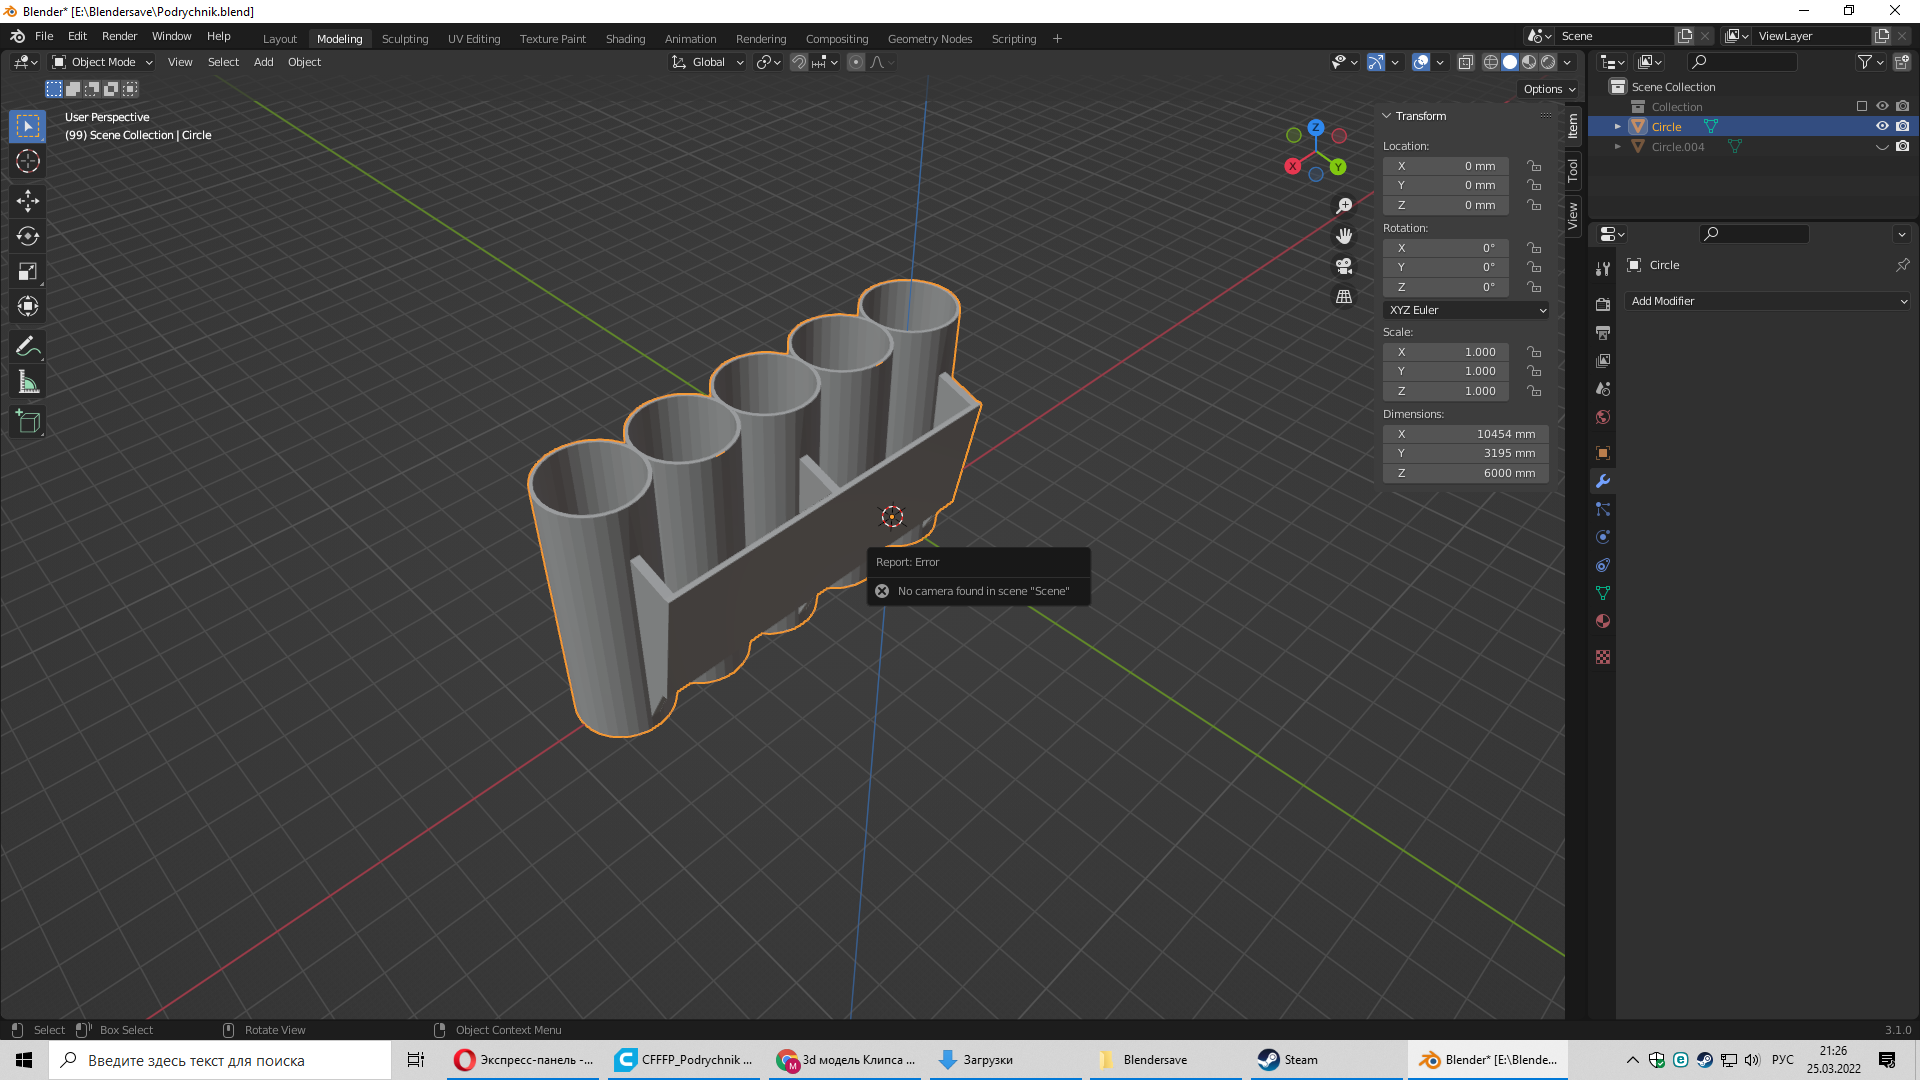The width and height of the screenshot is (1920, 1080).
Task: Activate the Select Box tool
Action: 28,126
